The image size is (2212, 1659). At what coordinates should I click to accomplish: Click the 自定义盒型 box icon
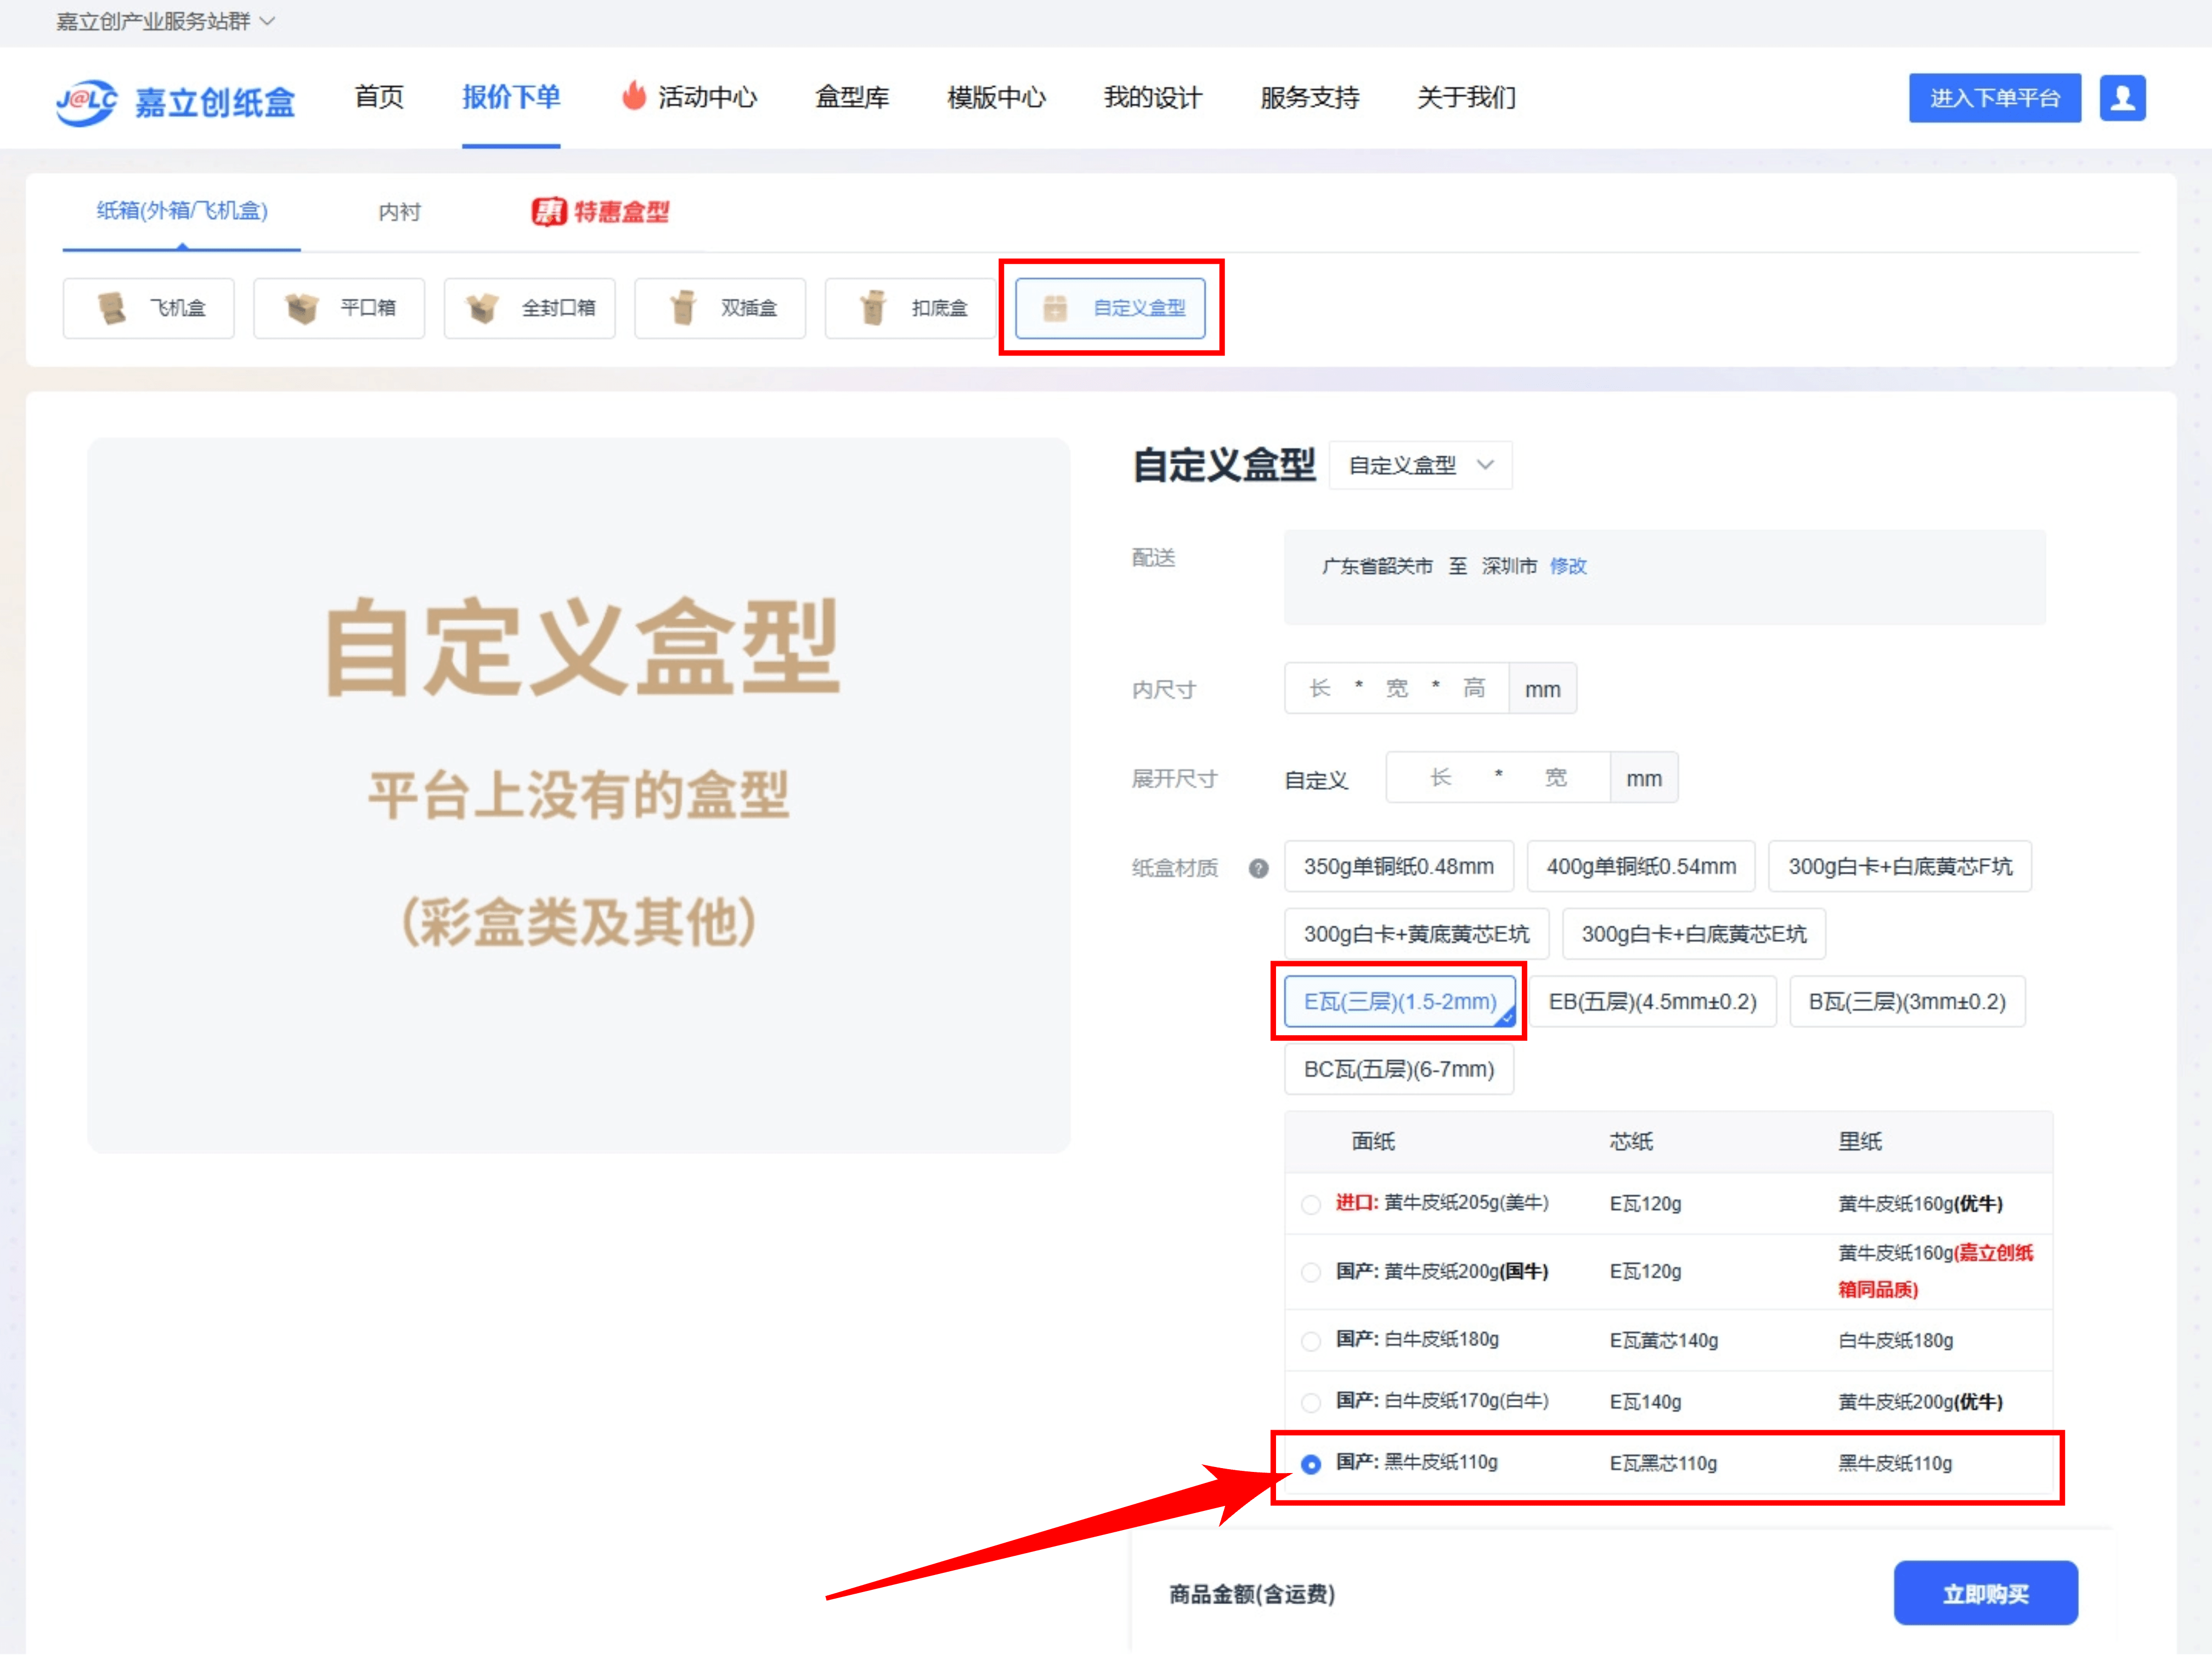tap(1055, 308)
